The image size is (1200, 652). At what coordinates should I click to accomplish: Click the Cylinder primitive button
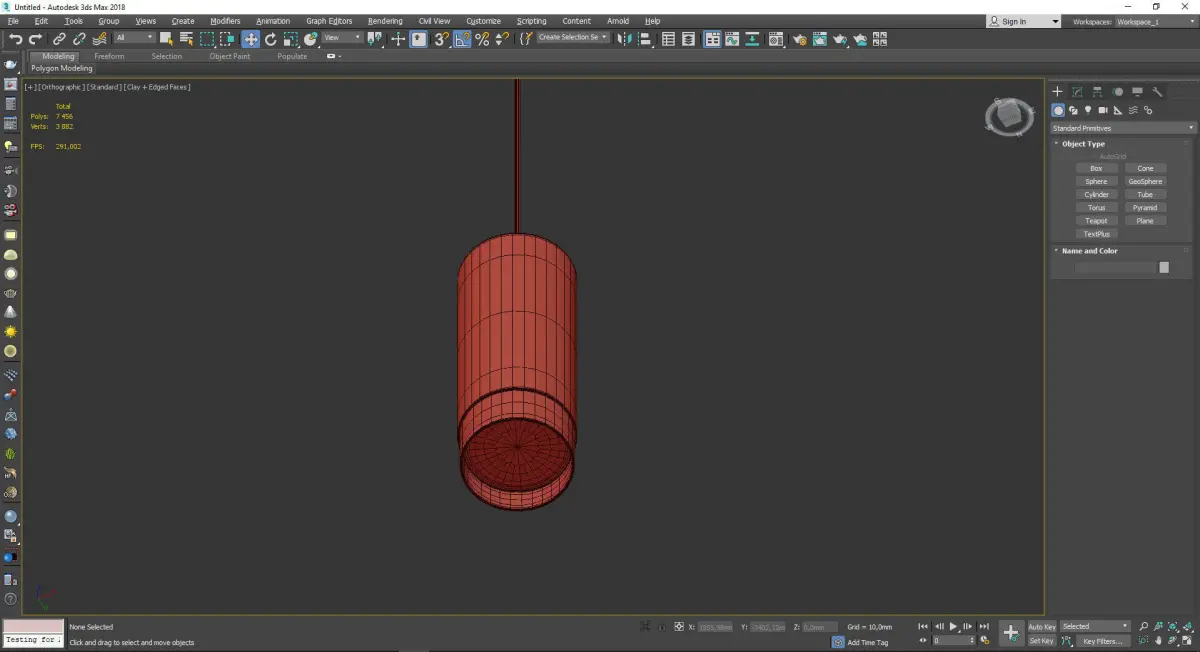1096,195
